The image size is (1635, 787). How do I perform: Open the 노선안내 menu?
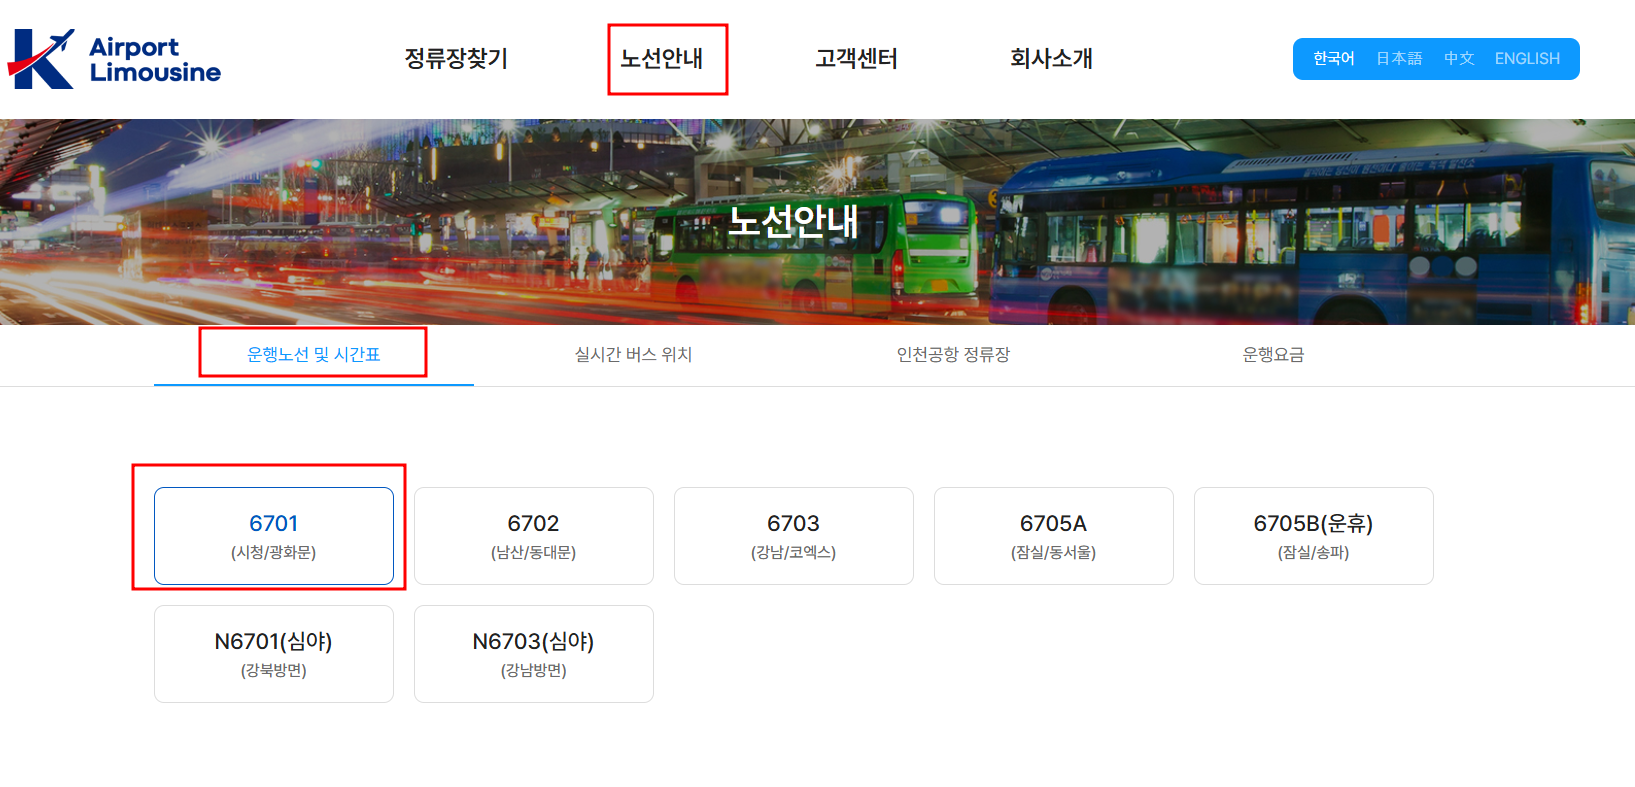662,59
